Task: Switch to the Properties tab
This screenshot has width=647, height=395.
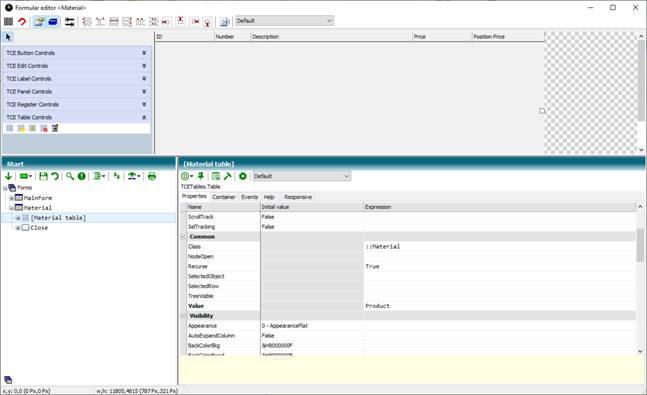Action: (x=194, y=196)
